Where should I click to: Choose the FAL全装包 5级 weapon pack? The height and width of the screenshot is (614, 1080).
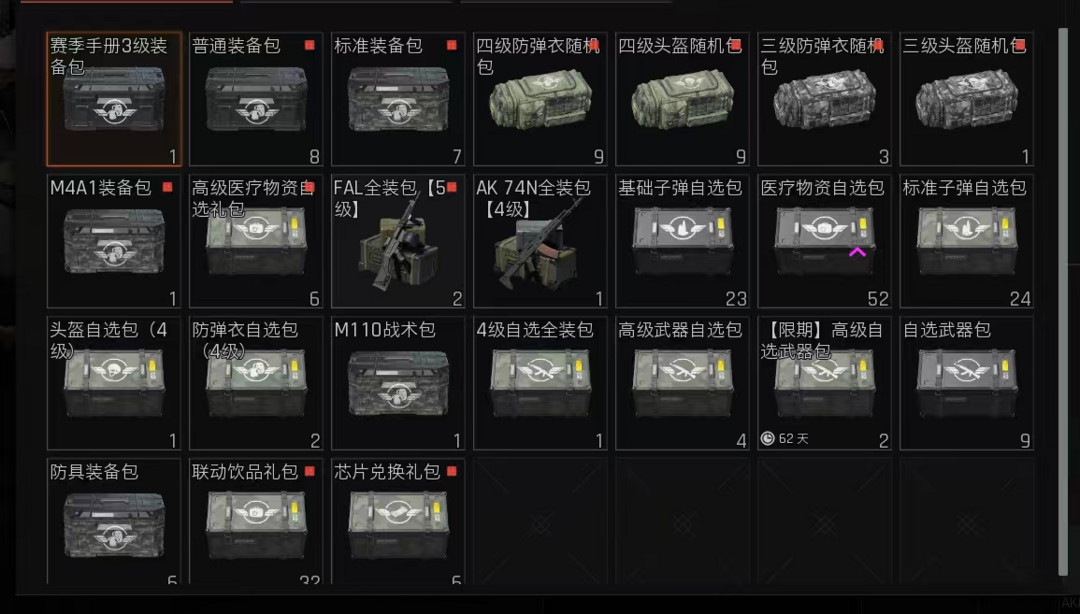(398, 241)
